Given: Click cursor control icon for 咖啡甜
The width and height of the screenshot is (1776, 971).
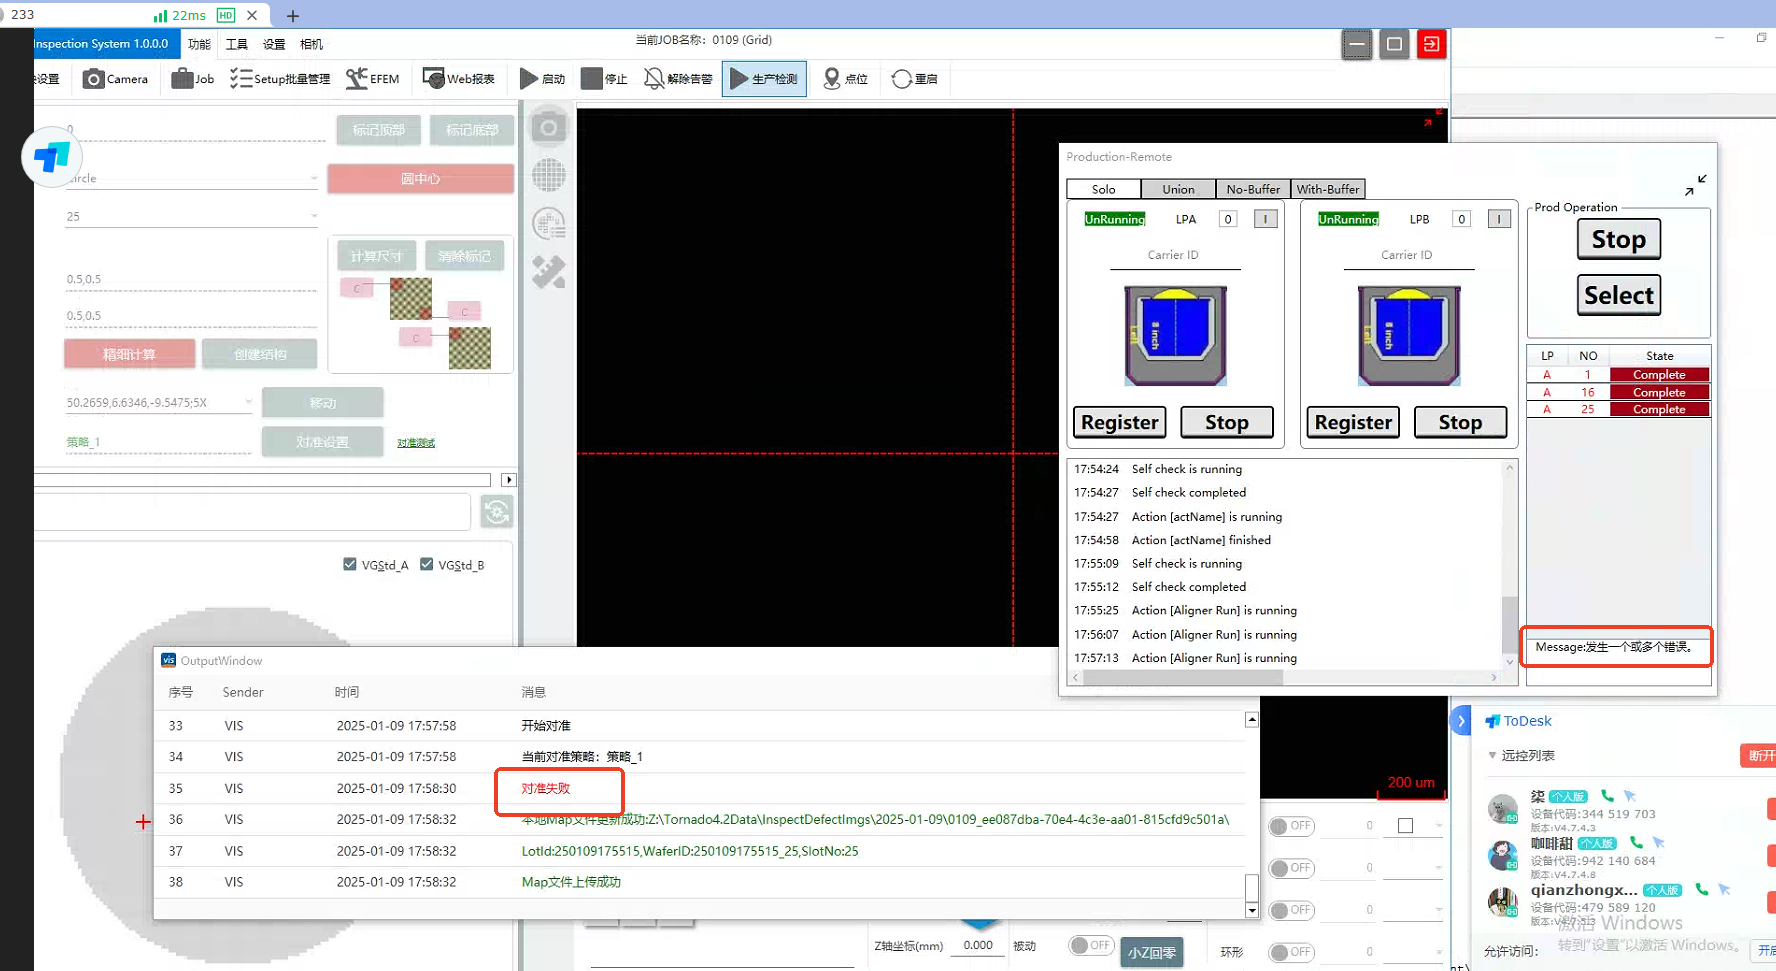Looking at the screenshot, I should point(1658,842).
